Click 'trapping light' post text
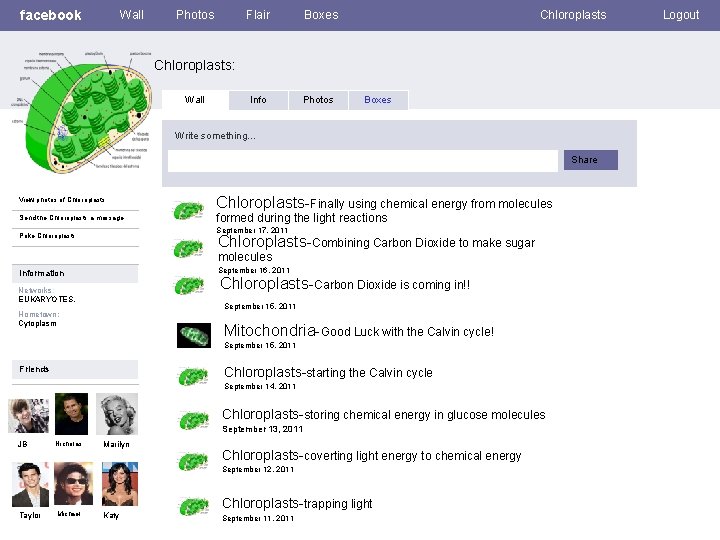The image size is (720, 540). [338, 504]
